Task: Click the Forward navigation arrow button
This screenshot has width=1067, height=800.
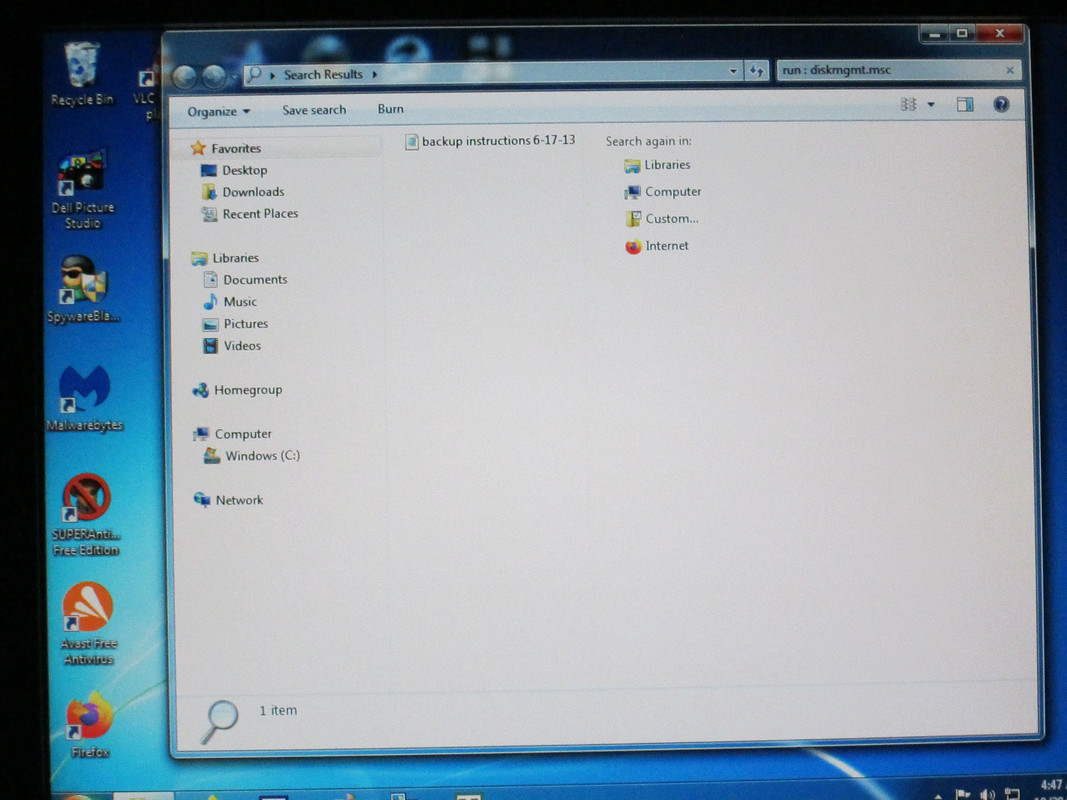Action: (214, 77)
